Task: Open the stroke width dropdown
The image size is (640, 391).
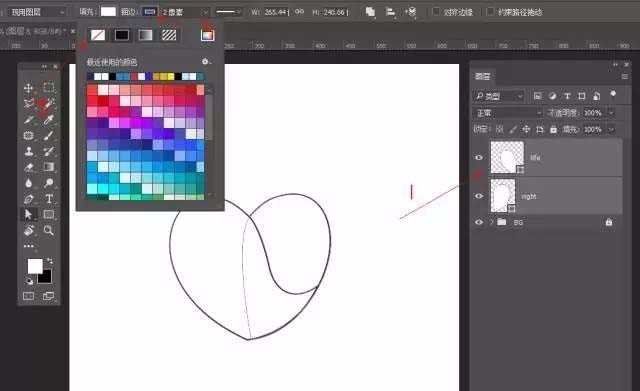Action: click(x=186, y=12)
